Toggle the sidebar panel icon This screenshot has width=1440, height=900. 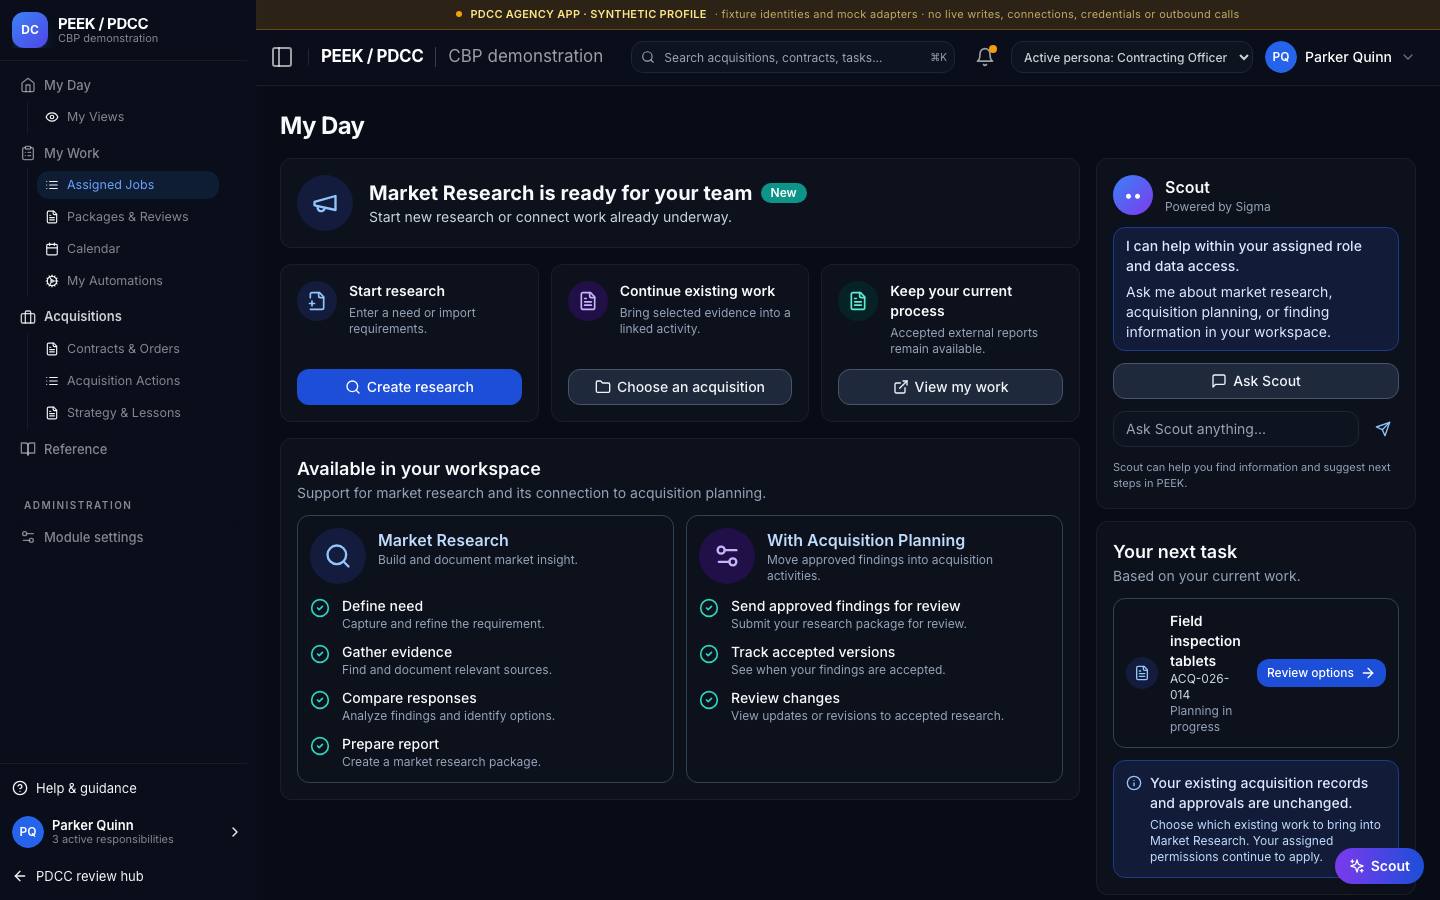(x=282, y=57)
